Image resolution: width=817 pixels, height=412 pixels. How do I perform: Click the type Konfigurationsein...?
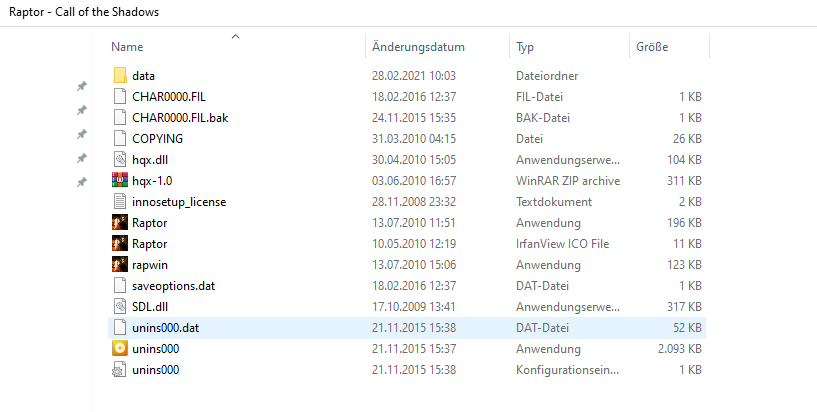pos(567,370)
